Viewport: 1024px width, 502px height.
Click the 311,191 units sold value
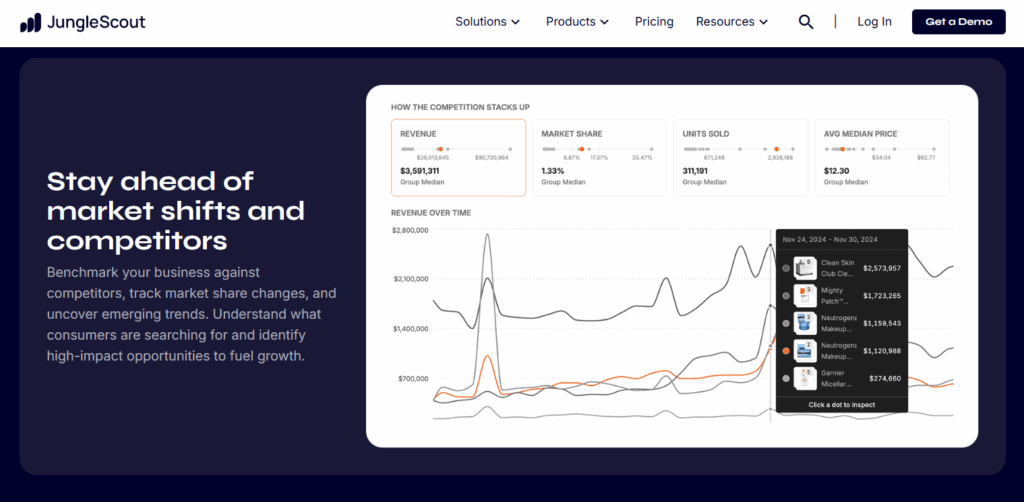[697, 171]
